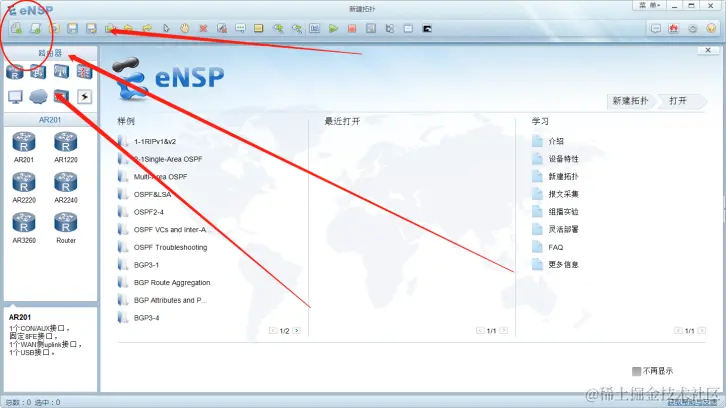Click the Redo arrow toolbar icon

(147, 29)
